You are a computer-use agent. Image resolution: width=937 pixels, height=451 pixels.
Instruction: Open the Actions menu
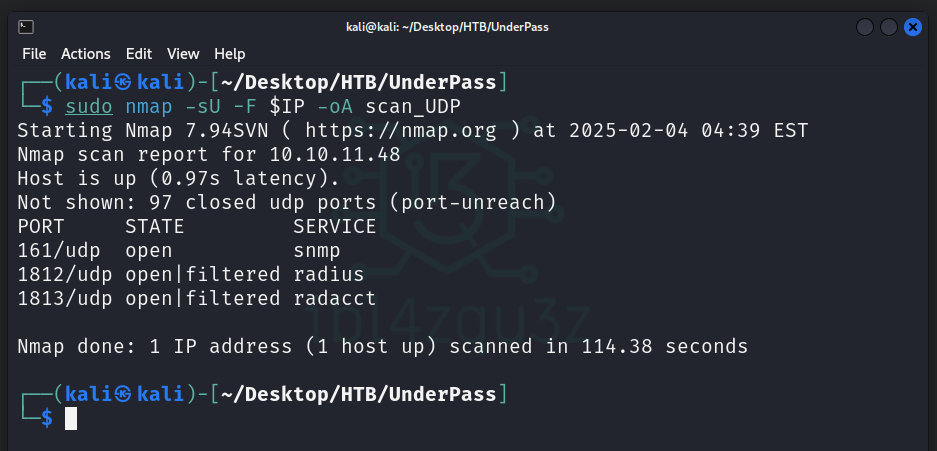[x=86, y=54]
